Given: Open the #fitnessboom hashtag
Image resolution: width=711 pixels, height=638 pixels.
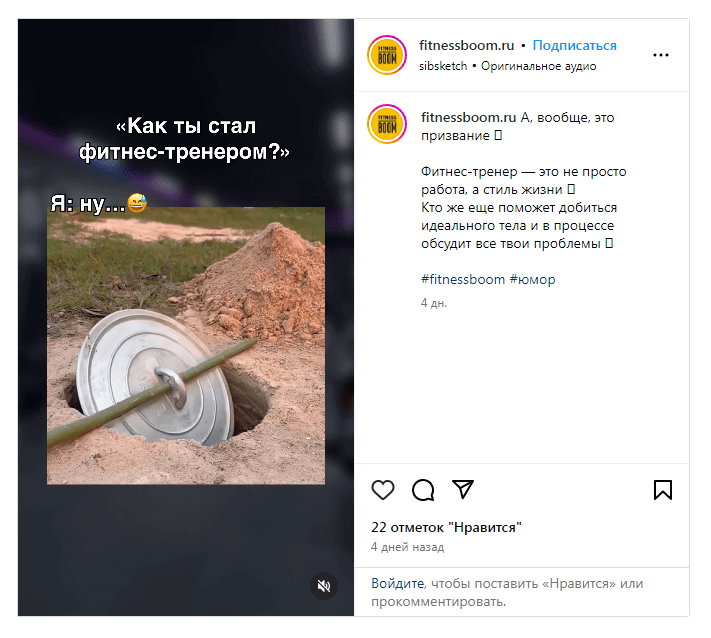Looking at the screenshot, I should tap(463, 279).
